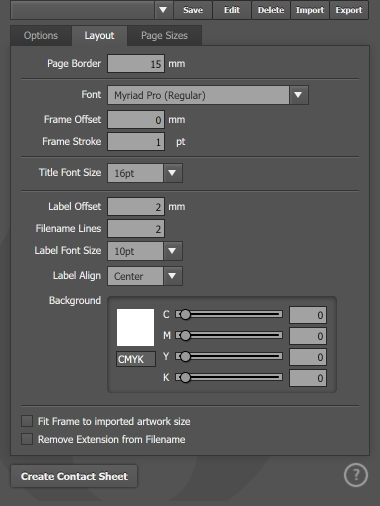Open the Label Align dropdown
The image size is (380, 506).
pyautogui.click(x=172, y=276)
